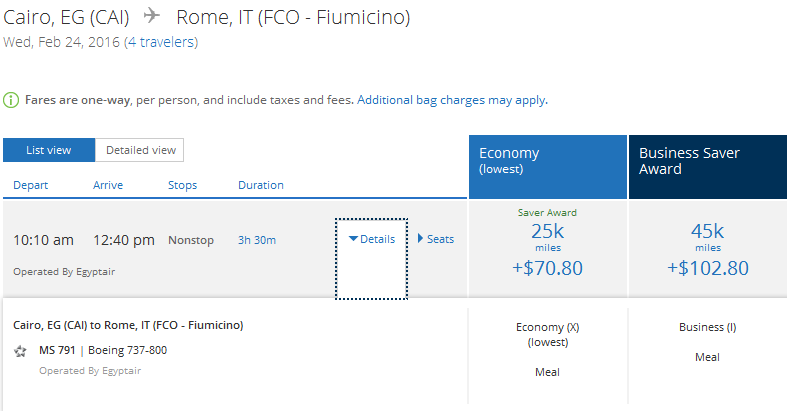Click the MS 791 flight number
Screen dimensions: 787x411
click(58, 351)
